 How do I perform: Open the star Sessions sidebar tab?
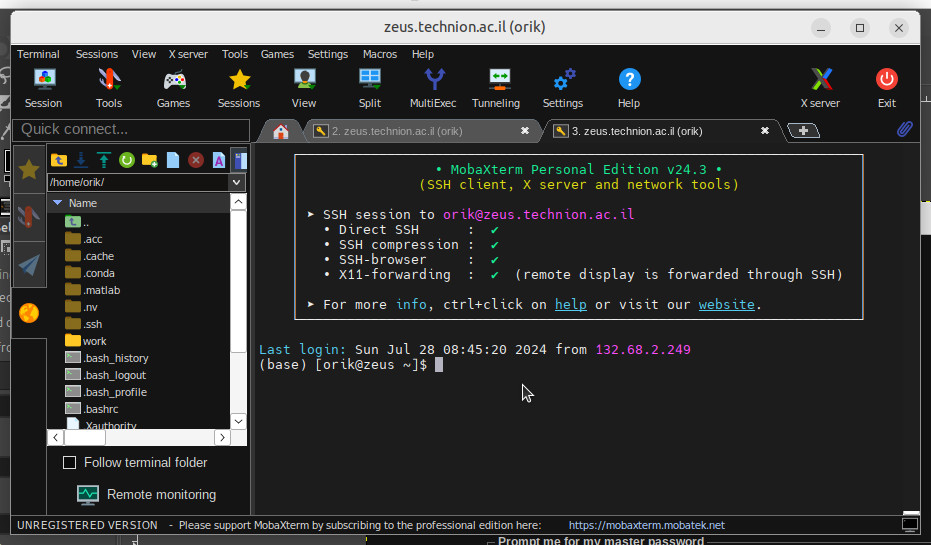point(28,170)
